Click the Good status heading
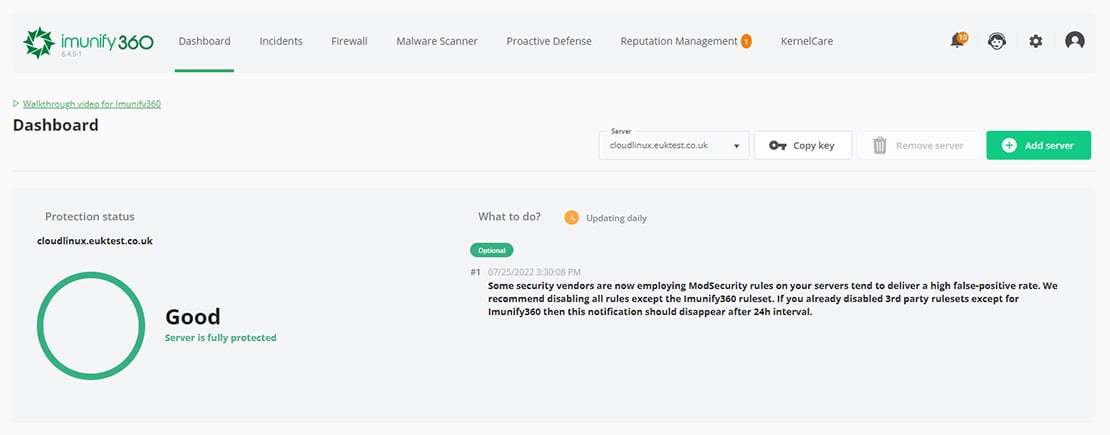 [x=193, y=316]
